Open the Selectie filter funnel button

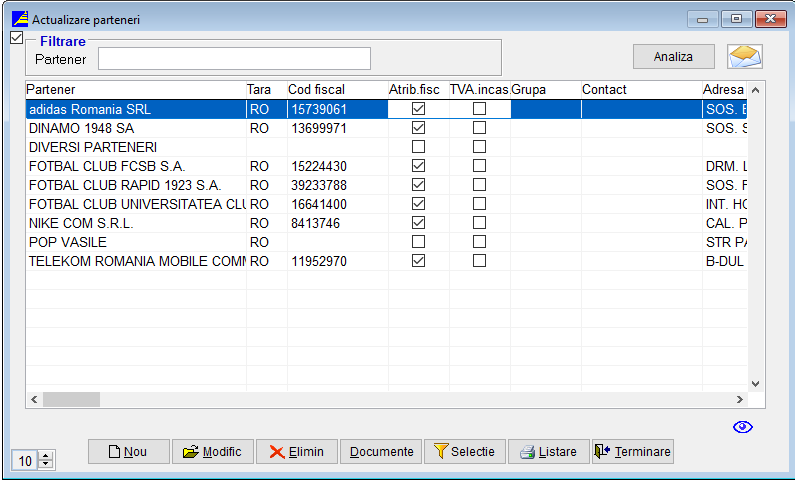pos(464,452)
